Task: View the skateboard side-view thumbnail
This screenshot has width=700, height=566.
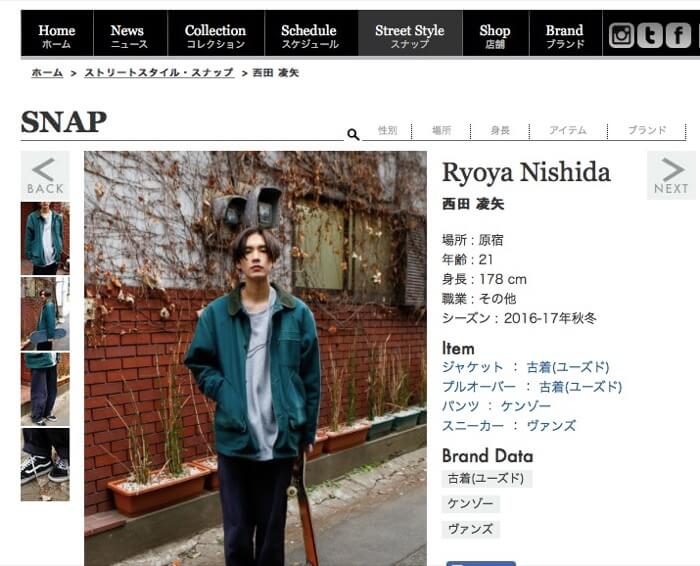Action: tap(45, 314)
